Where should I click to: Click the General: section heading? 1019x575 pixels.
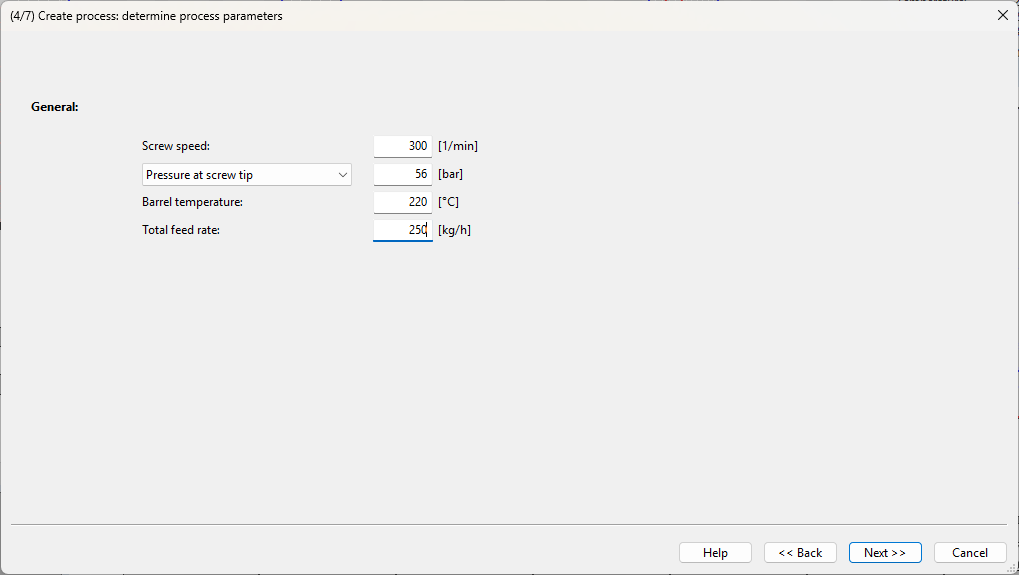click(x=55, y=107)
